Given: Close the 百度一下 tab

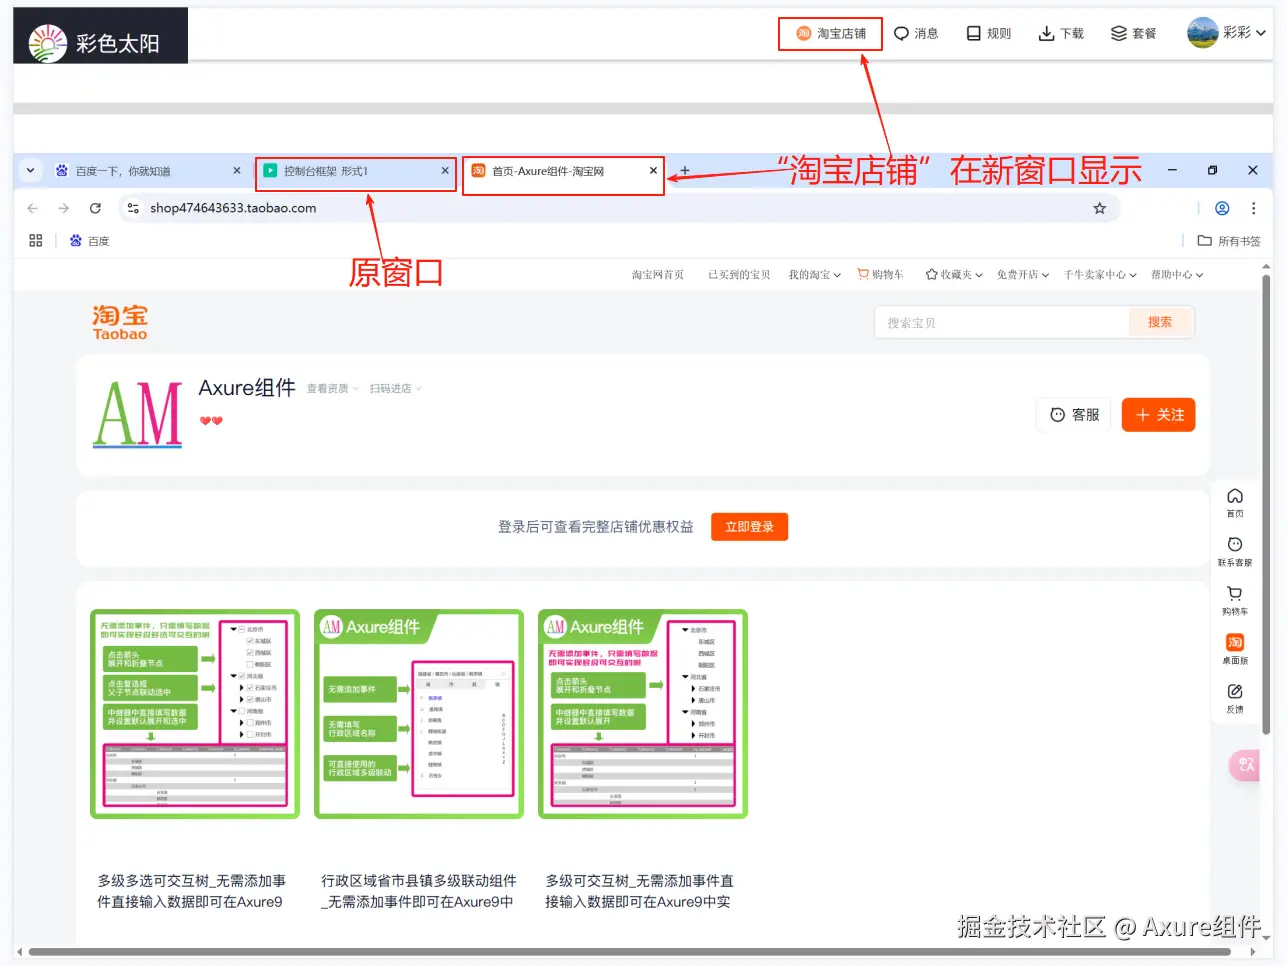Looking at the screenshot, I should point(237,171).
